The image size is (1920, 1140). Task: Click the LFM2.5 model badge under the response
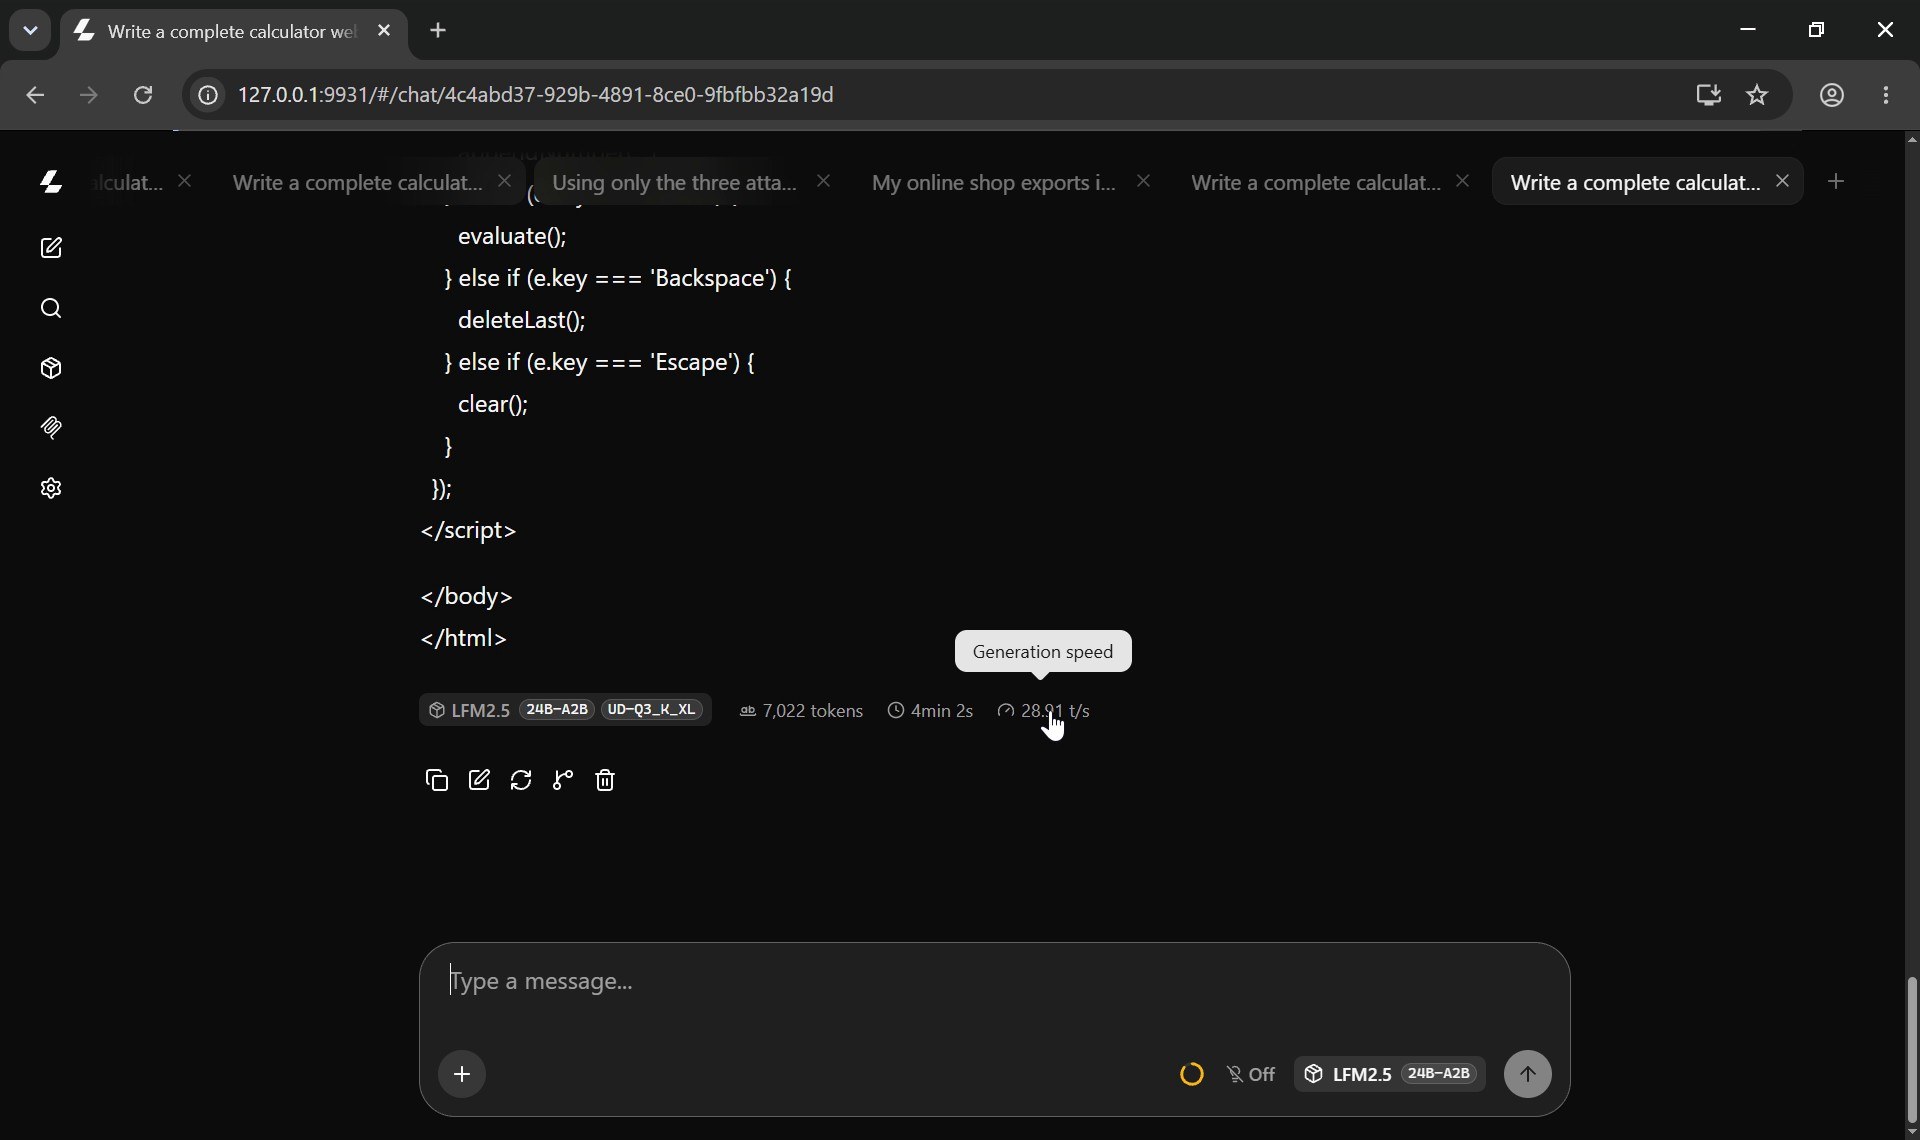click(x=565, y=710)
